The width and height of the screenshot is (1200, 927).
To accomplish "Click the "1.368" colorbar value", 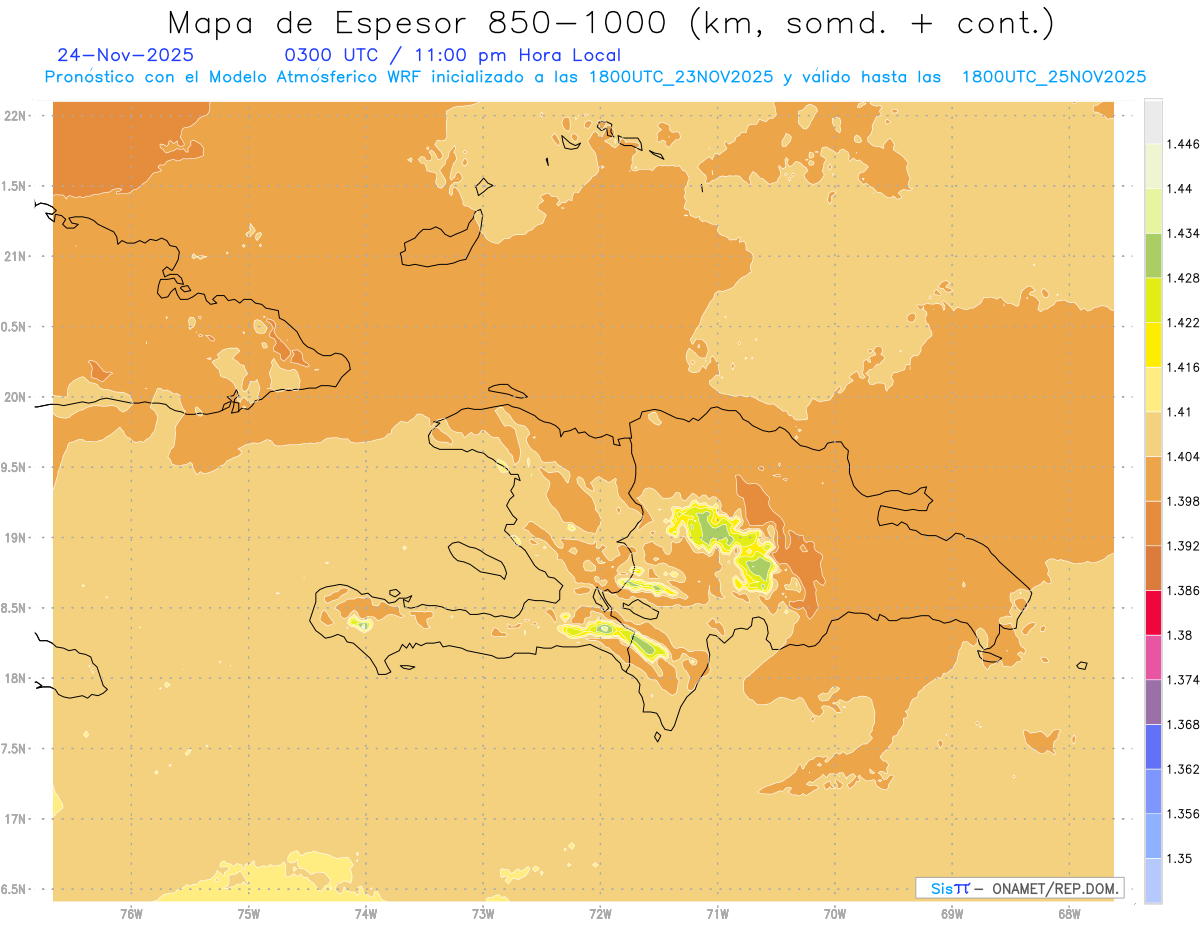I will click(1183, 724).
